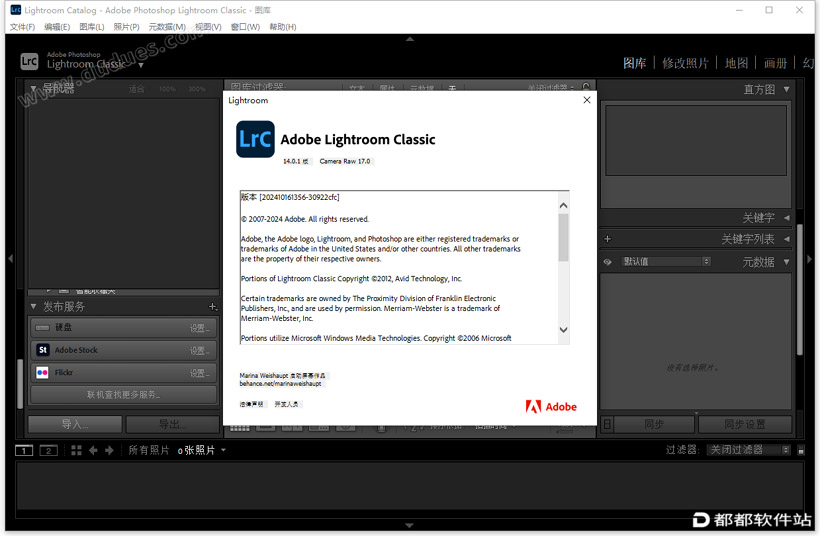Image resolution: width=820 pixels, height=536 pixels.
Task: Open the 编辑(E) menu
Action: (57, 27)
